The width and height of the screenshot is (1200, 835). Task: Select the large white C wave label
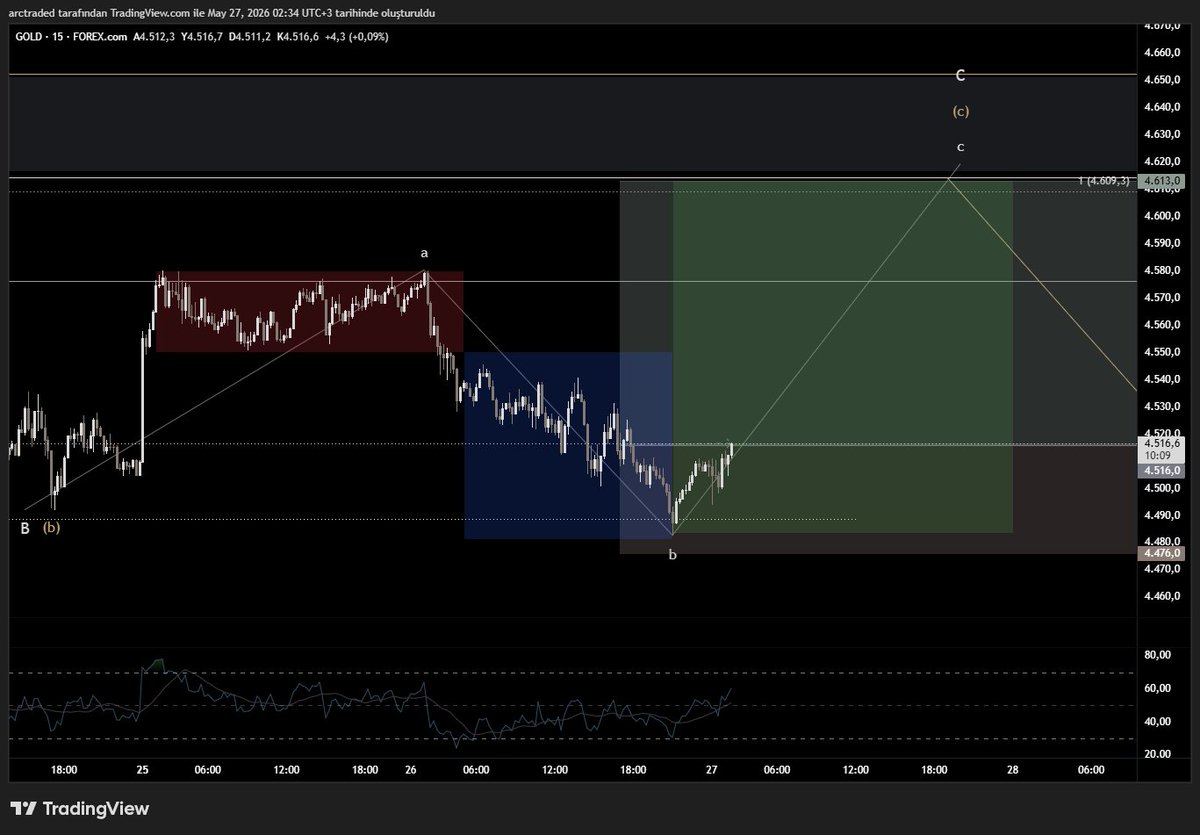[x=960, y=75]
